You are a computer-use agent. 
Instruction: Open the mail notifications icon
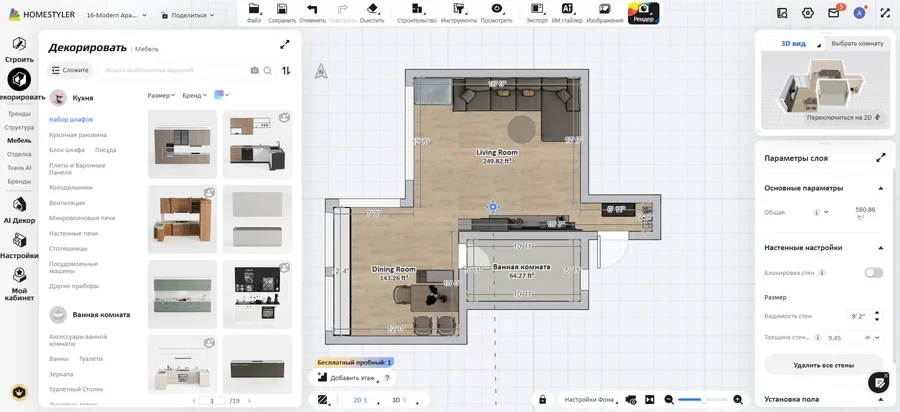coord(833,13)
